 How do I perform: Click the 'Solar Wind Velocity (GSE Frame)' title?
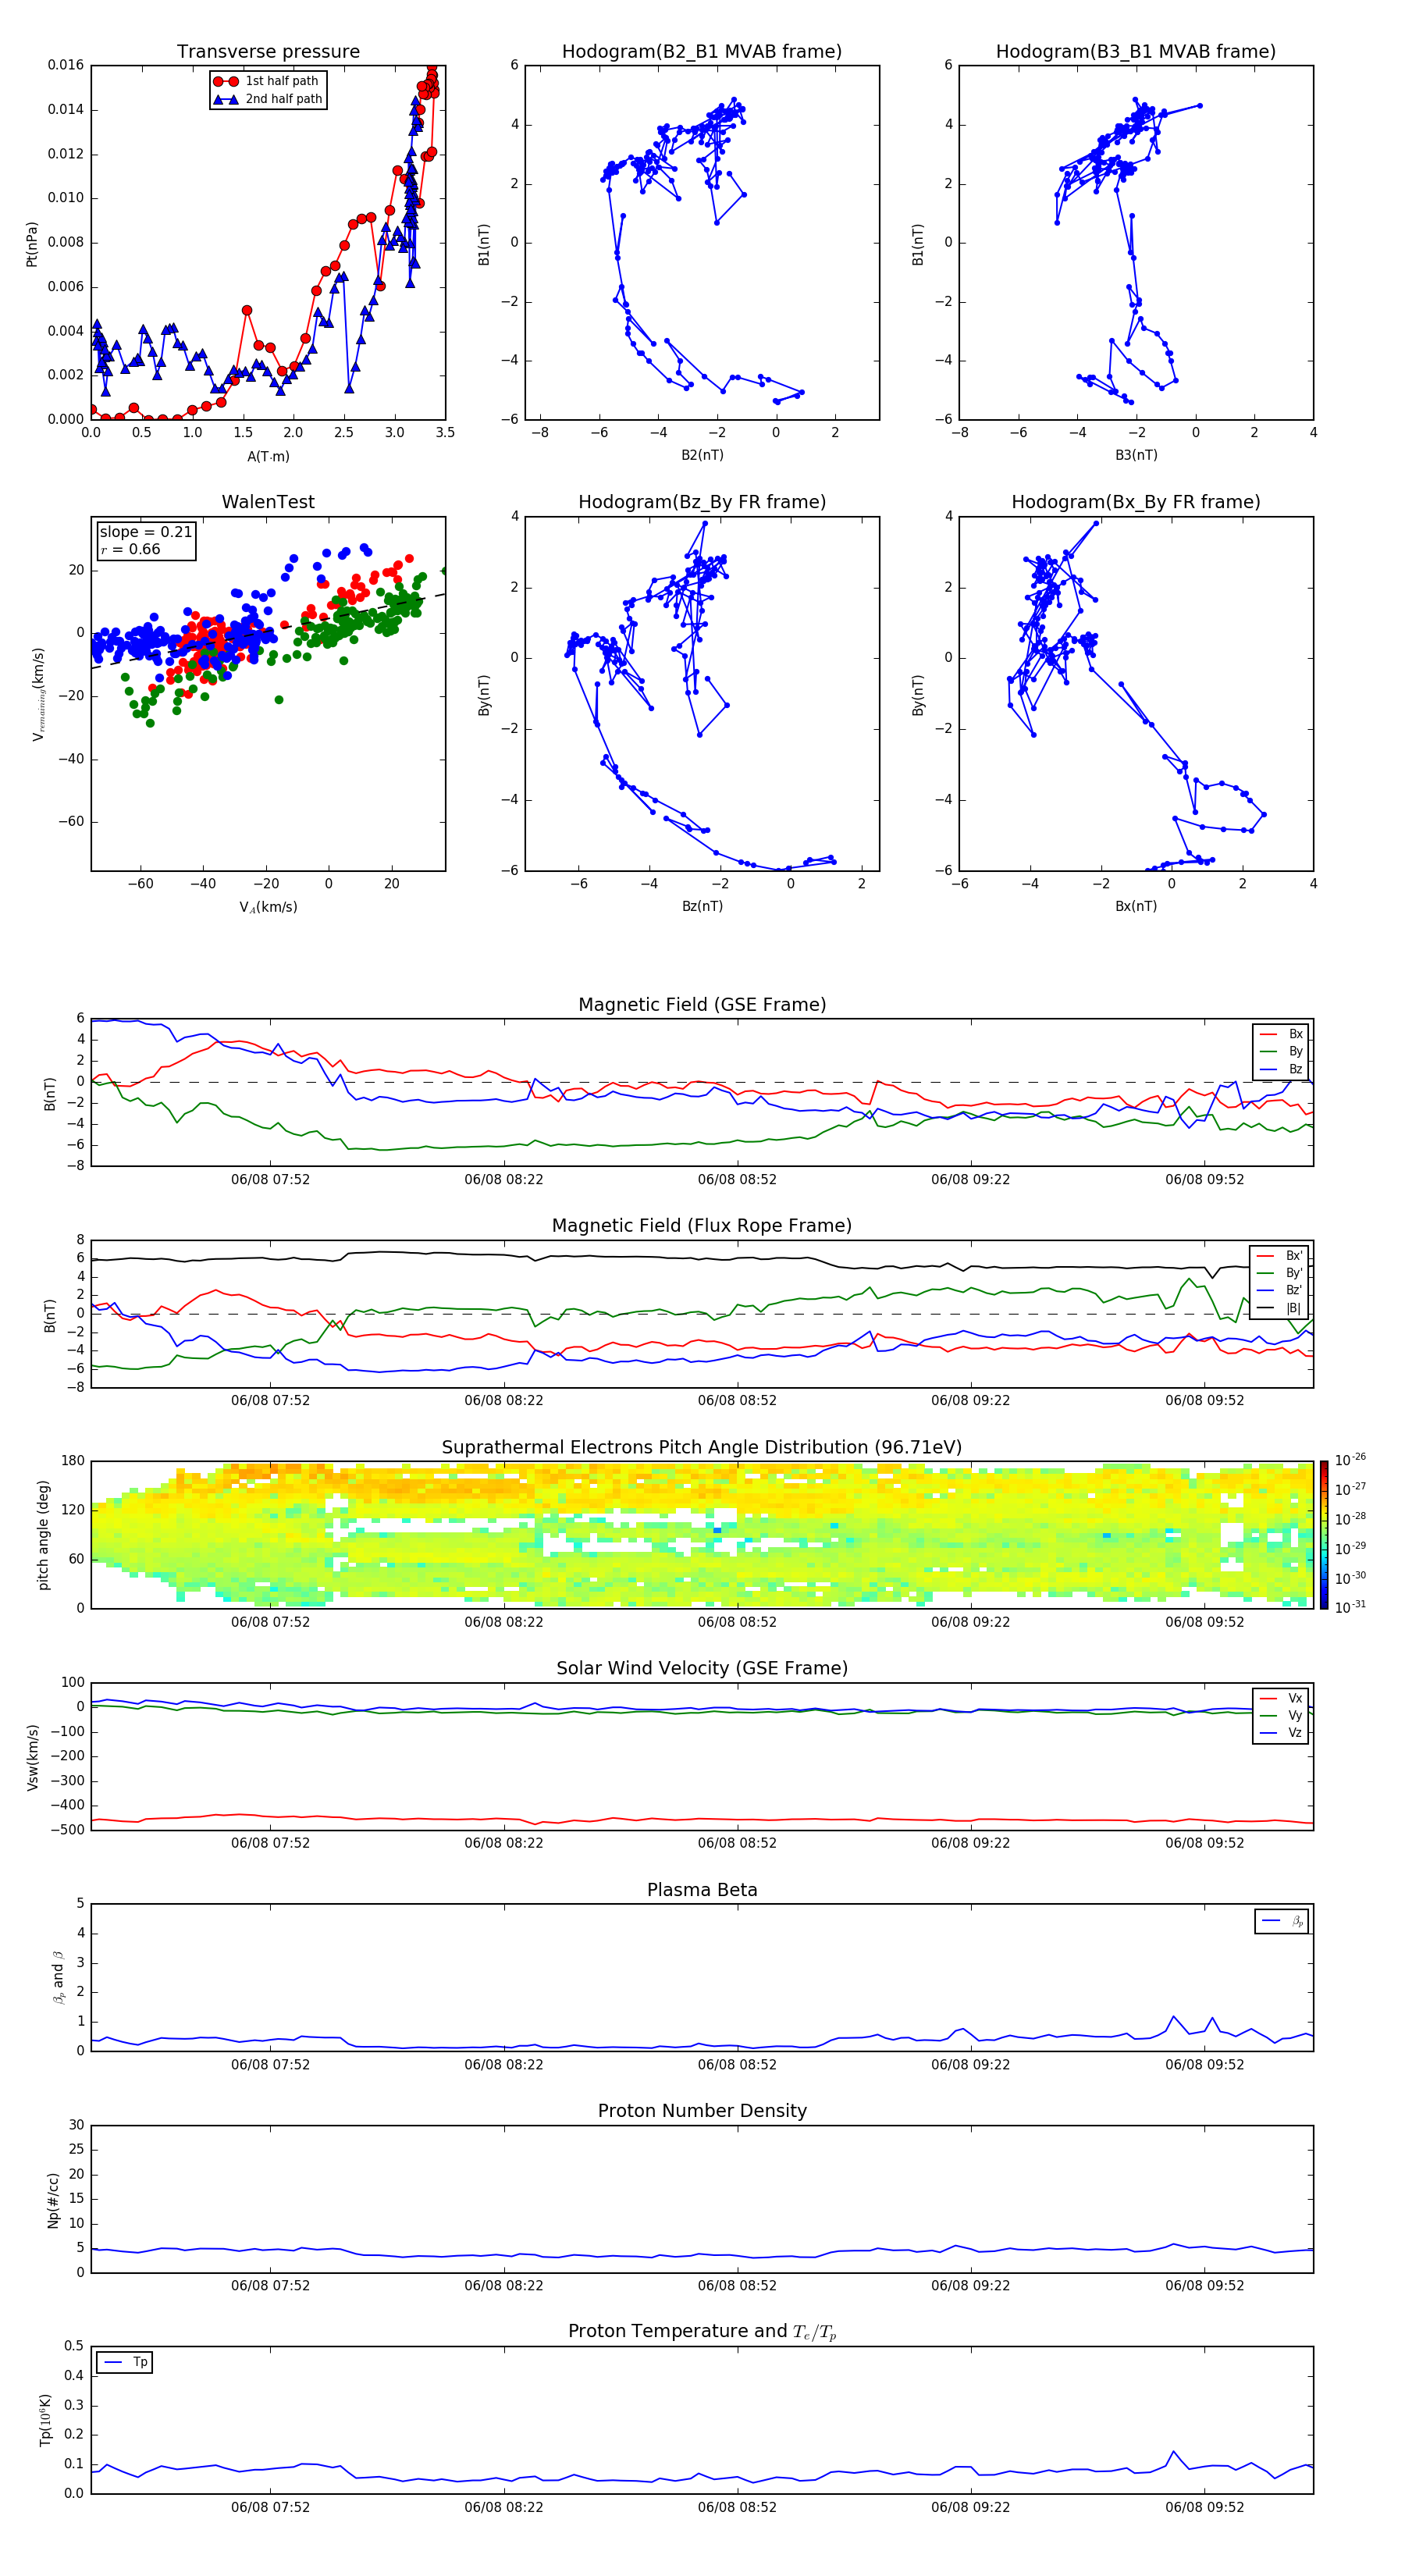(702, 1668)
